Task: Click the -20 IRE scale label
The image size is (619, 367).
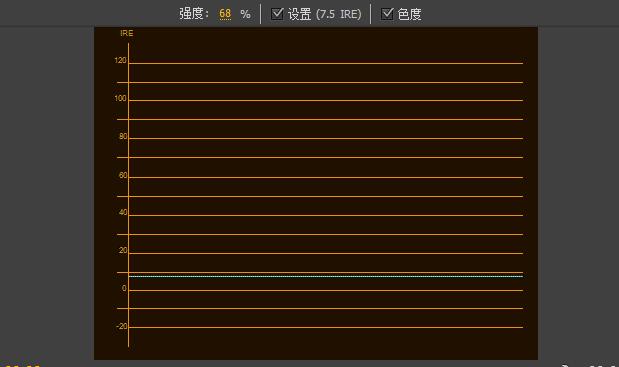Action: pyautogui.click(x=122, y=326)
